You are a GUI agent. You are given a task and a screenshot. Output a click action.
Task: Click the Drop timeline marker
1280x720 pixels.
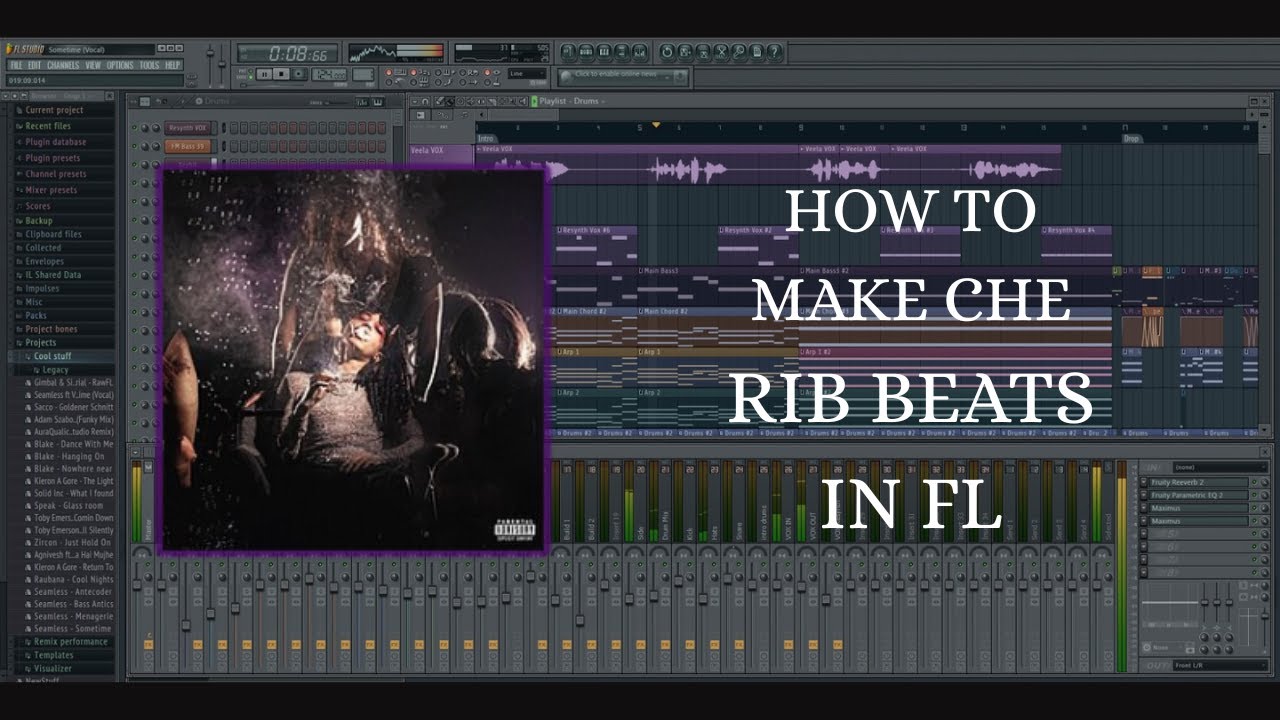coord(1132,138)
